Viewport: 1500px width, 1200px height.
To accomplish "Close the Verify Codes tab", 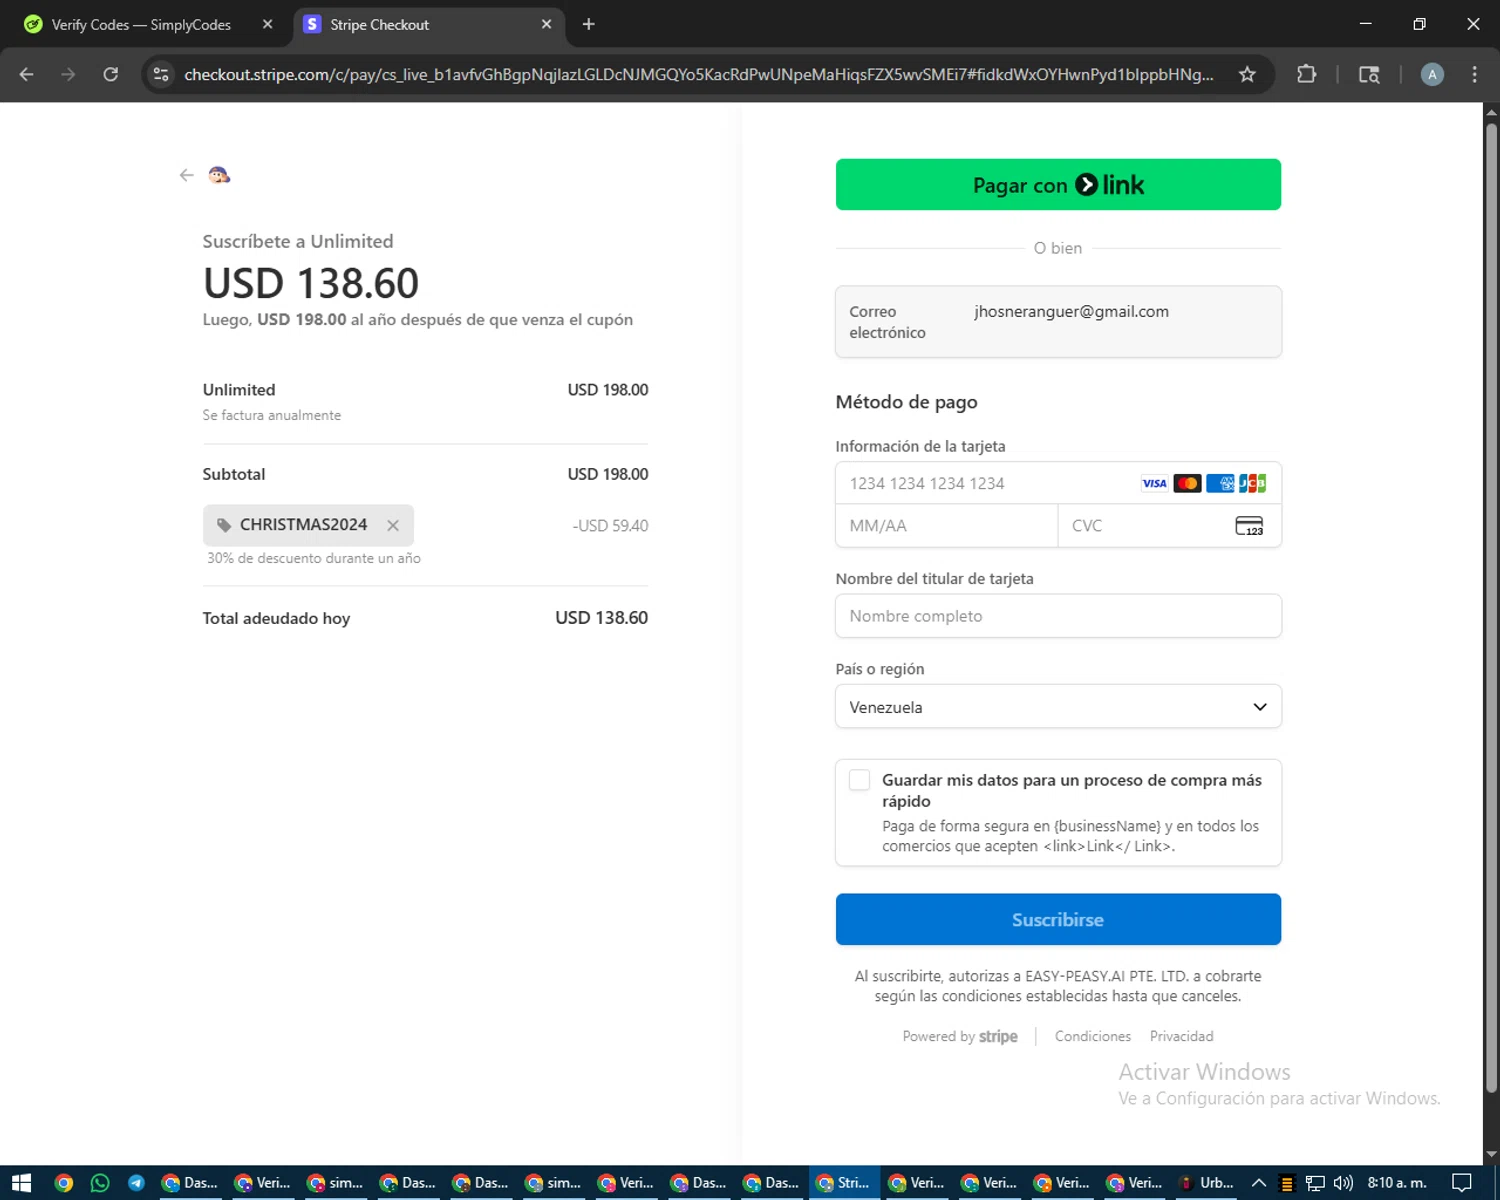I will [x=267, y=24].
